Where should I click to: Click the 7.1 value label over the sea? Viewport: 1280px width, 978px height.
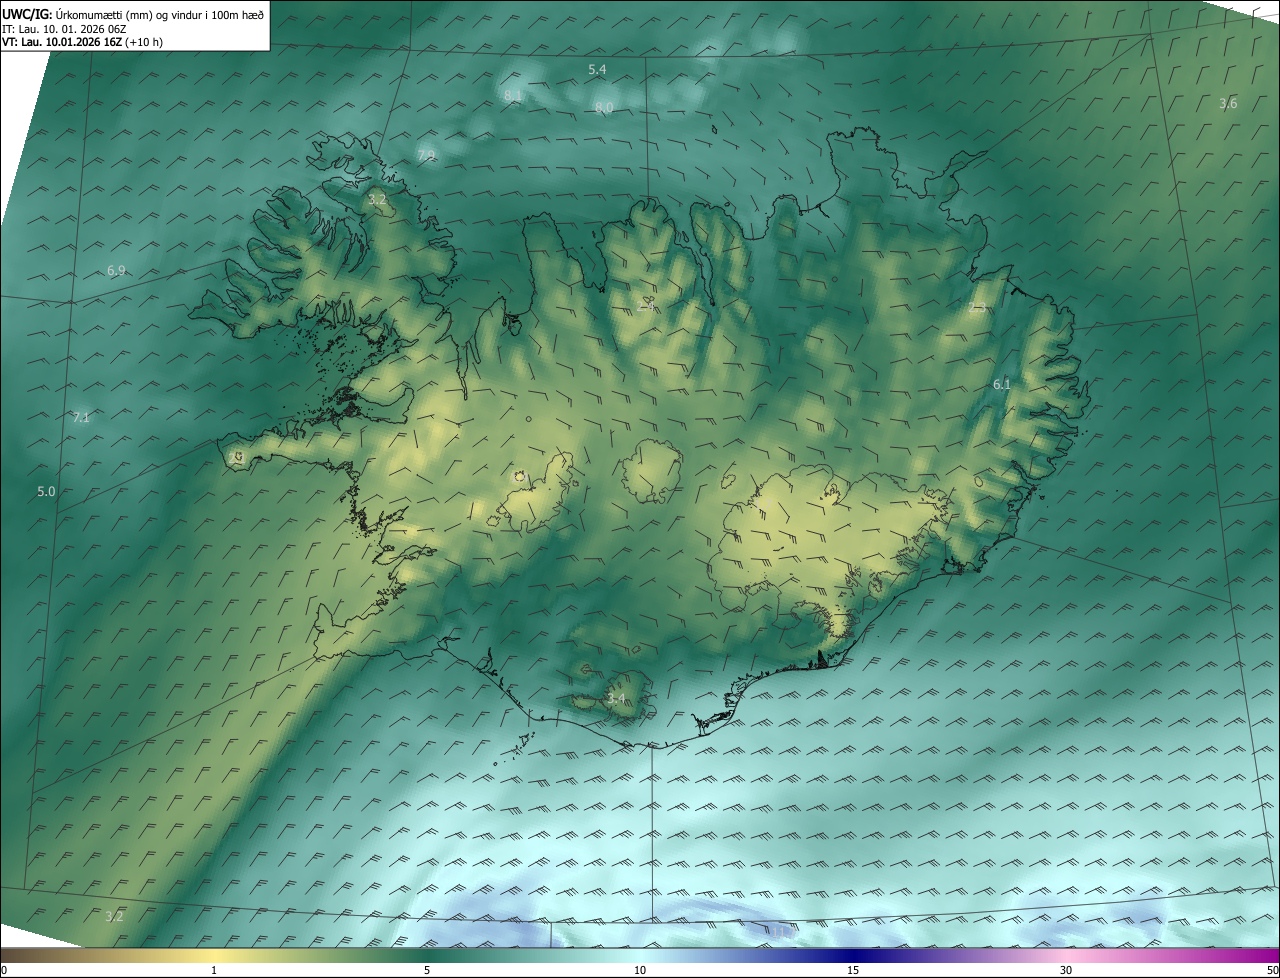[81, 418]
